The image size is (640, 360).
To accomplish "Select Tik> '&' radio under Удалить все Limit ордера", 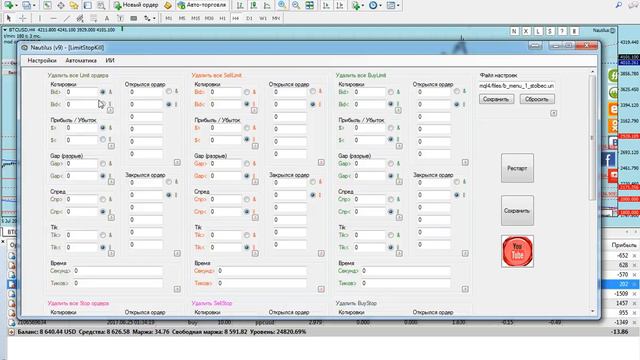I will tap(103, 235).
